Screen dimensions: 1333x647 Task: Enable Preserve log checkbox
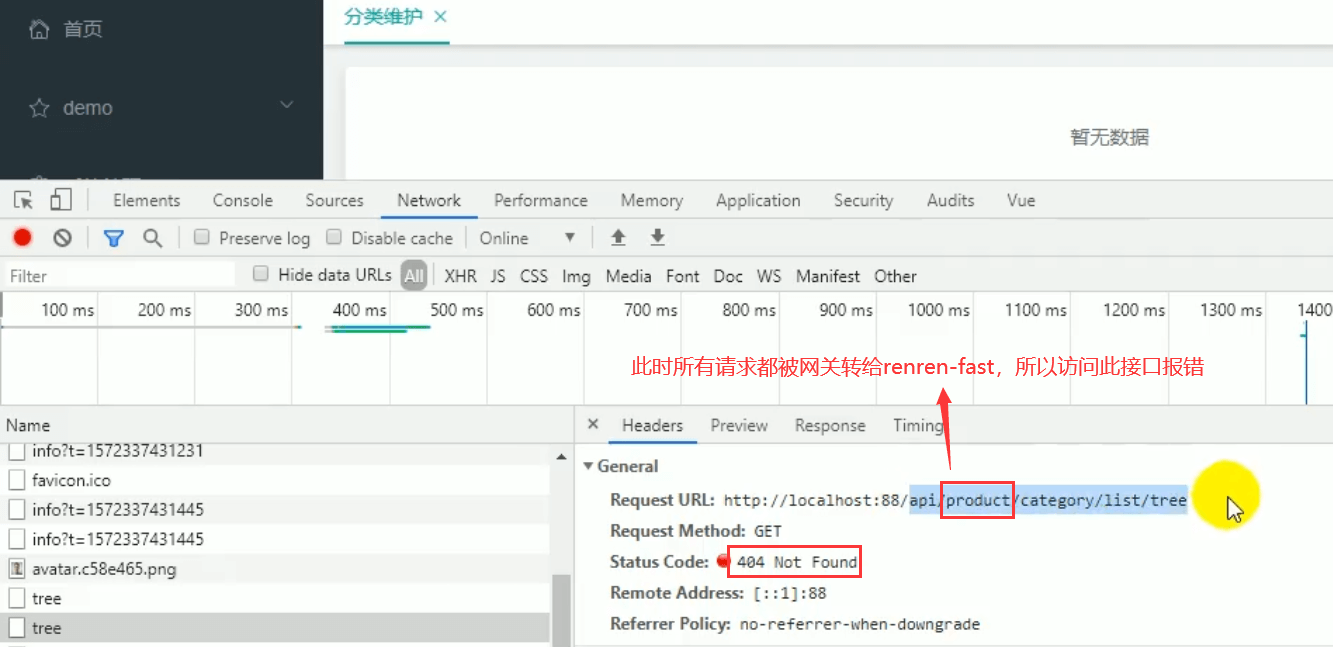pyautogui.click(x=201, y=237)
